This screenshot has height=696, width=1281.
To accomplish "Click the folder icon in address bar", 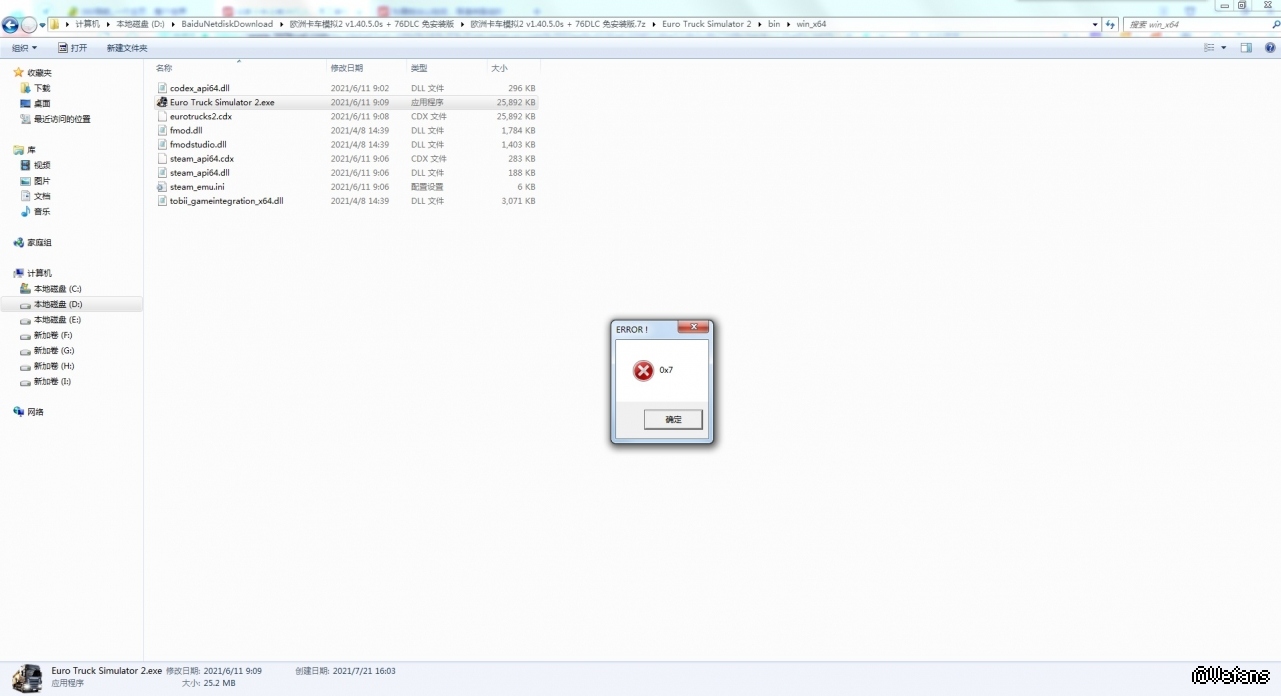I will (55, 24).
